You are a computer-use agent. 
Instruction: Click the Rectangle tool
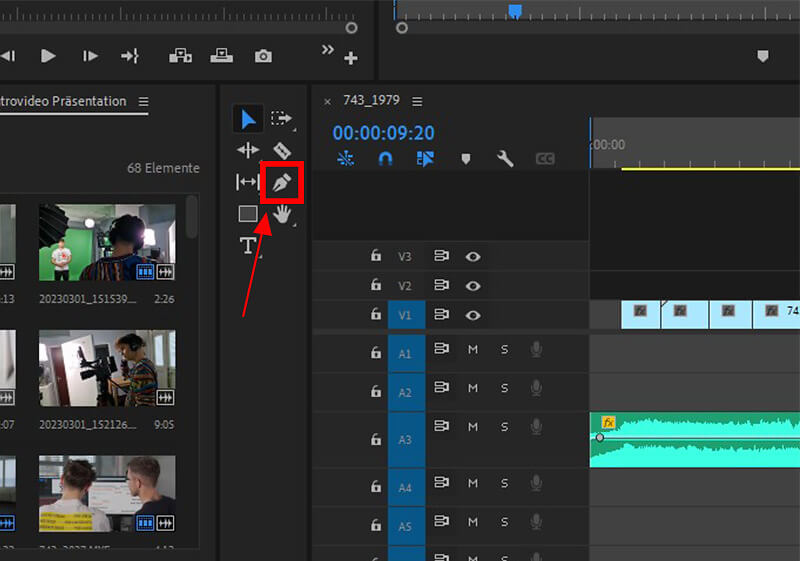[x=248, y=213]
